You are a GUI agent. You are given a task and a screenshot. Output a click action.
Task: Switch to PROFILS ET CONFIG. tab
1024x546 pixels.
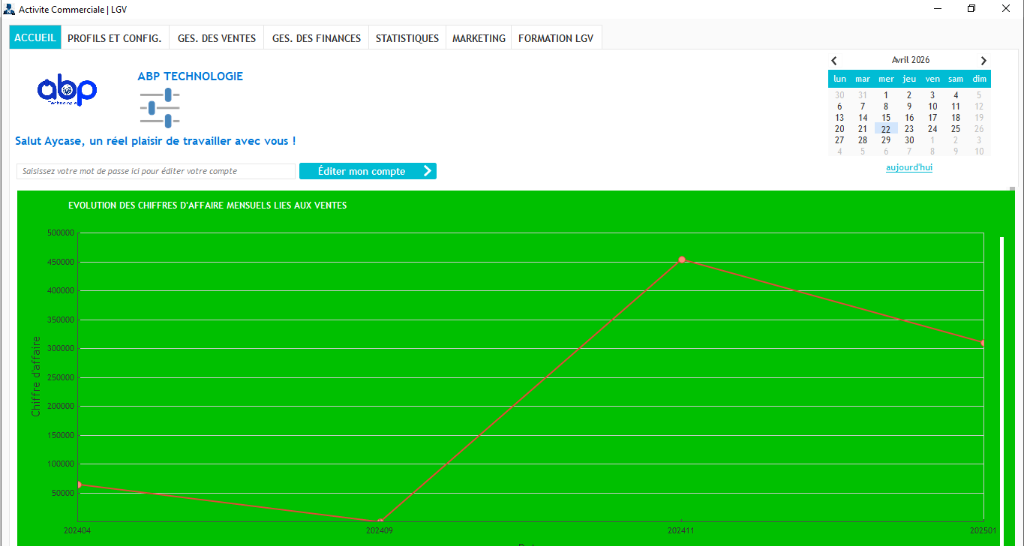[x=114, y=38]
